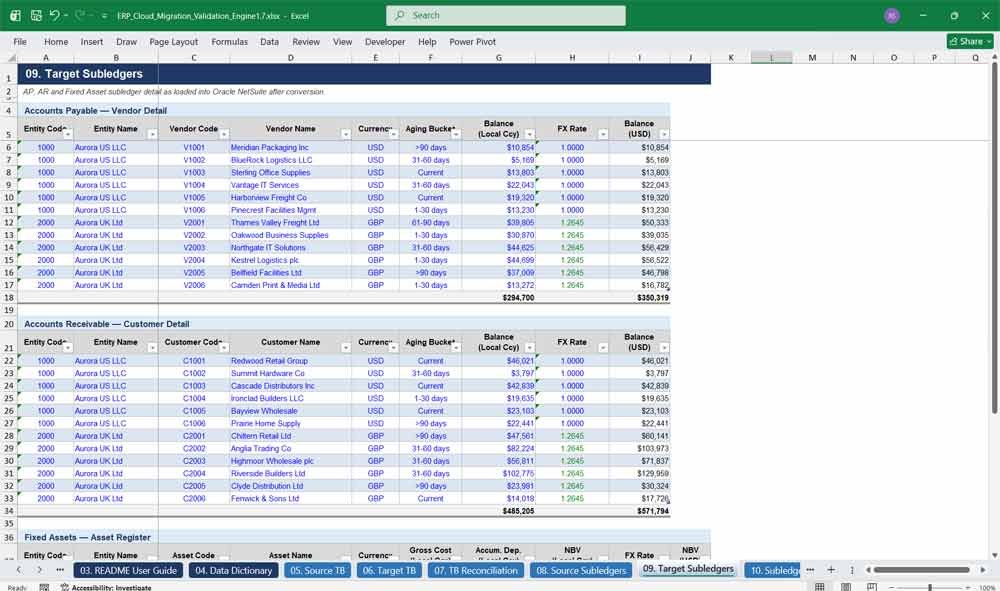Select customer code cell C2003
The height and width of the screenshot is (591, 1000).
click(194, 461)
